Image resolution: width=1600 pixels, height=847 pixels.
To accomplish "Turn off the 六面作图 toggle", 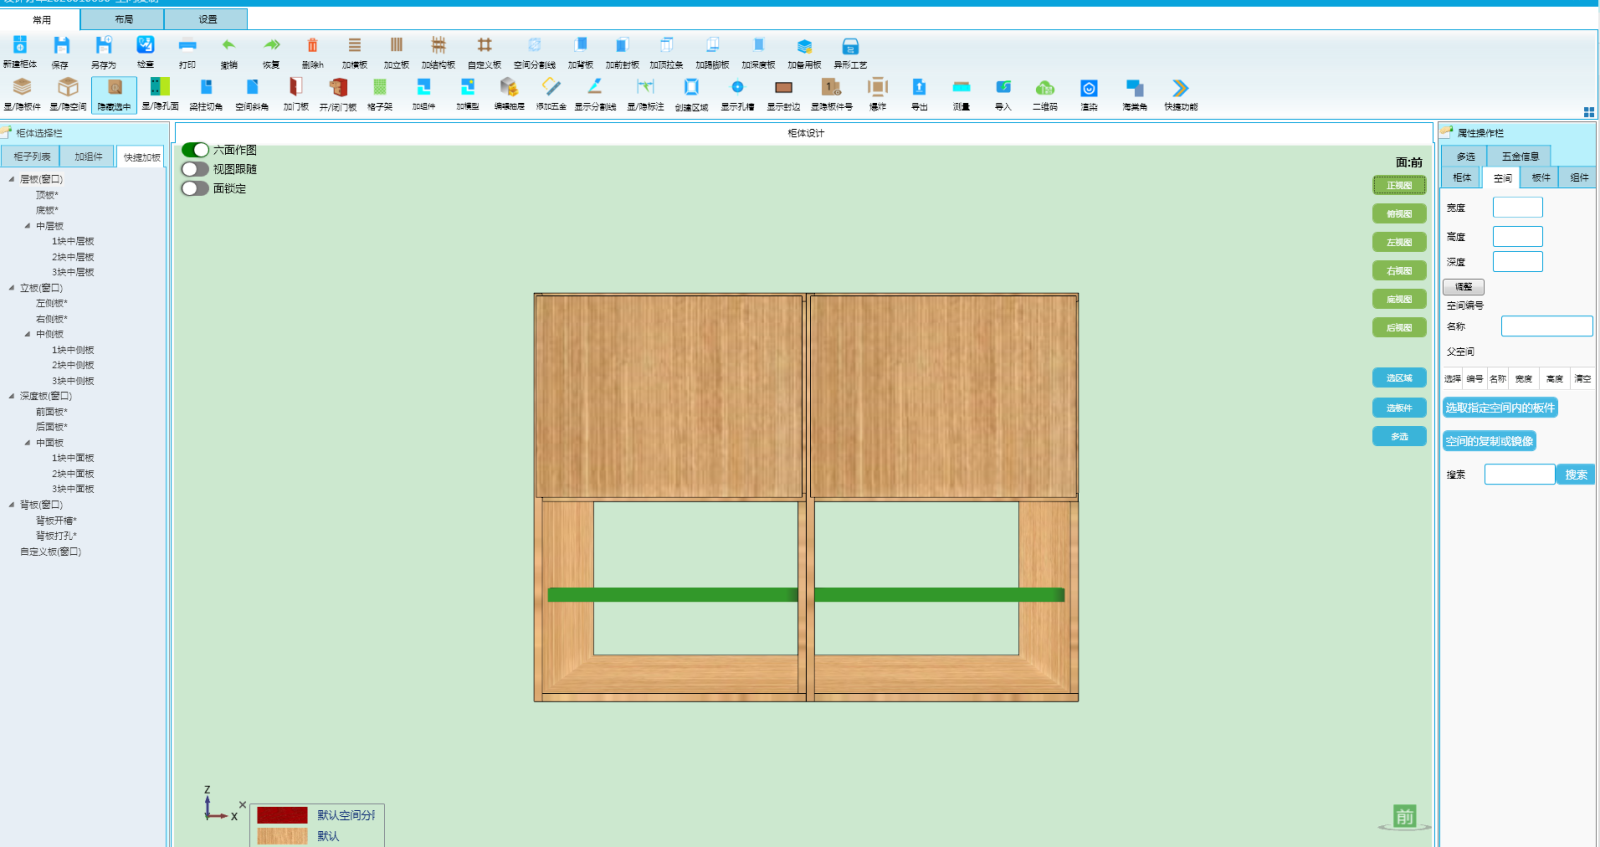I will [x=195, y=150].
